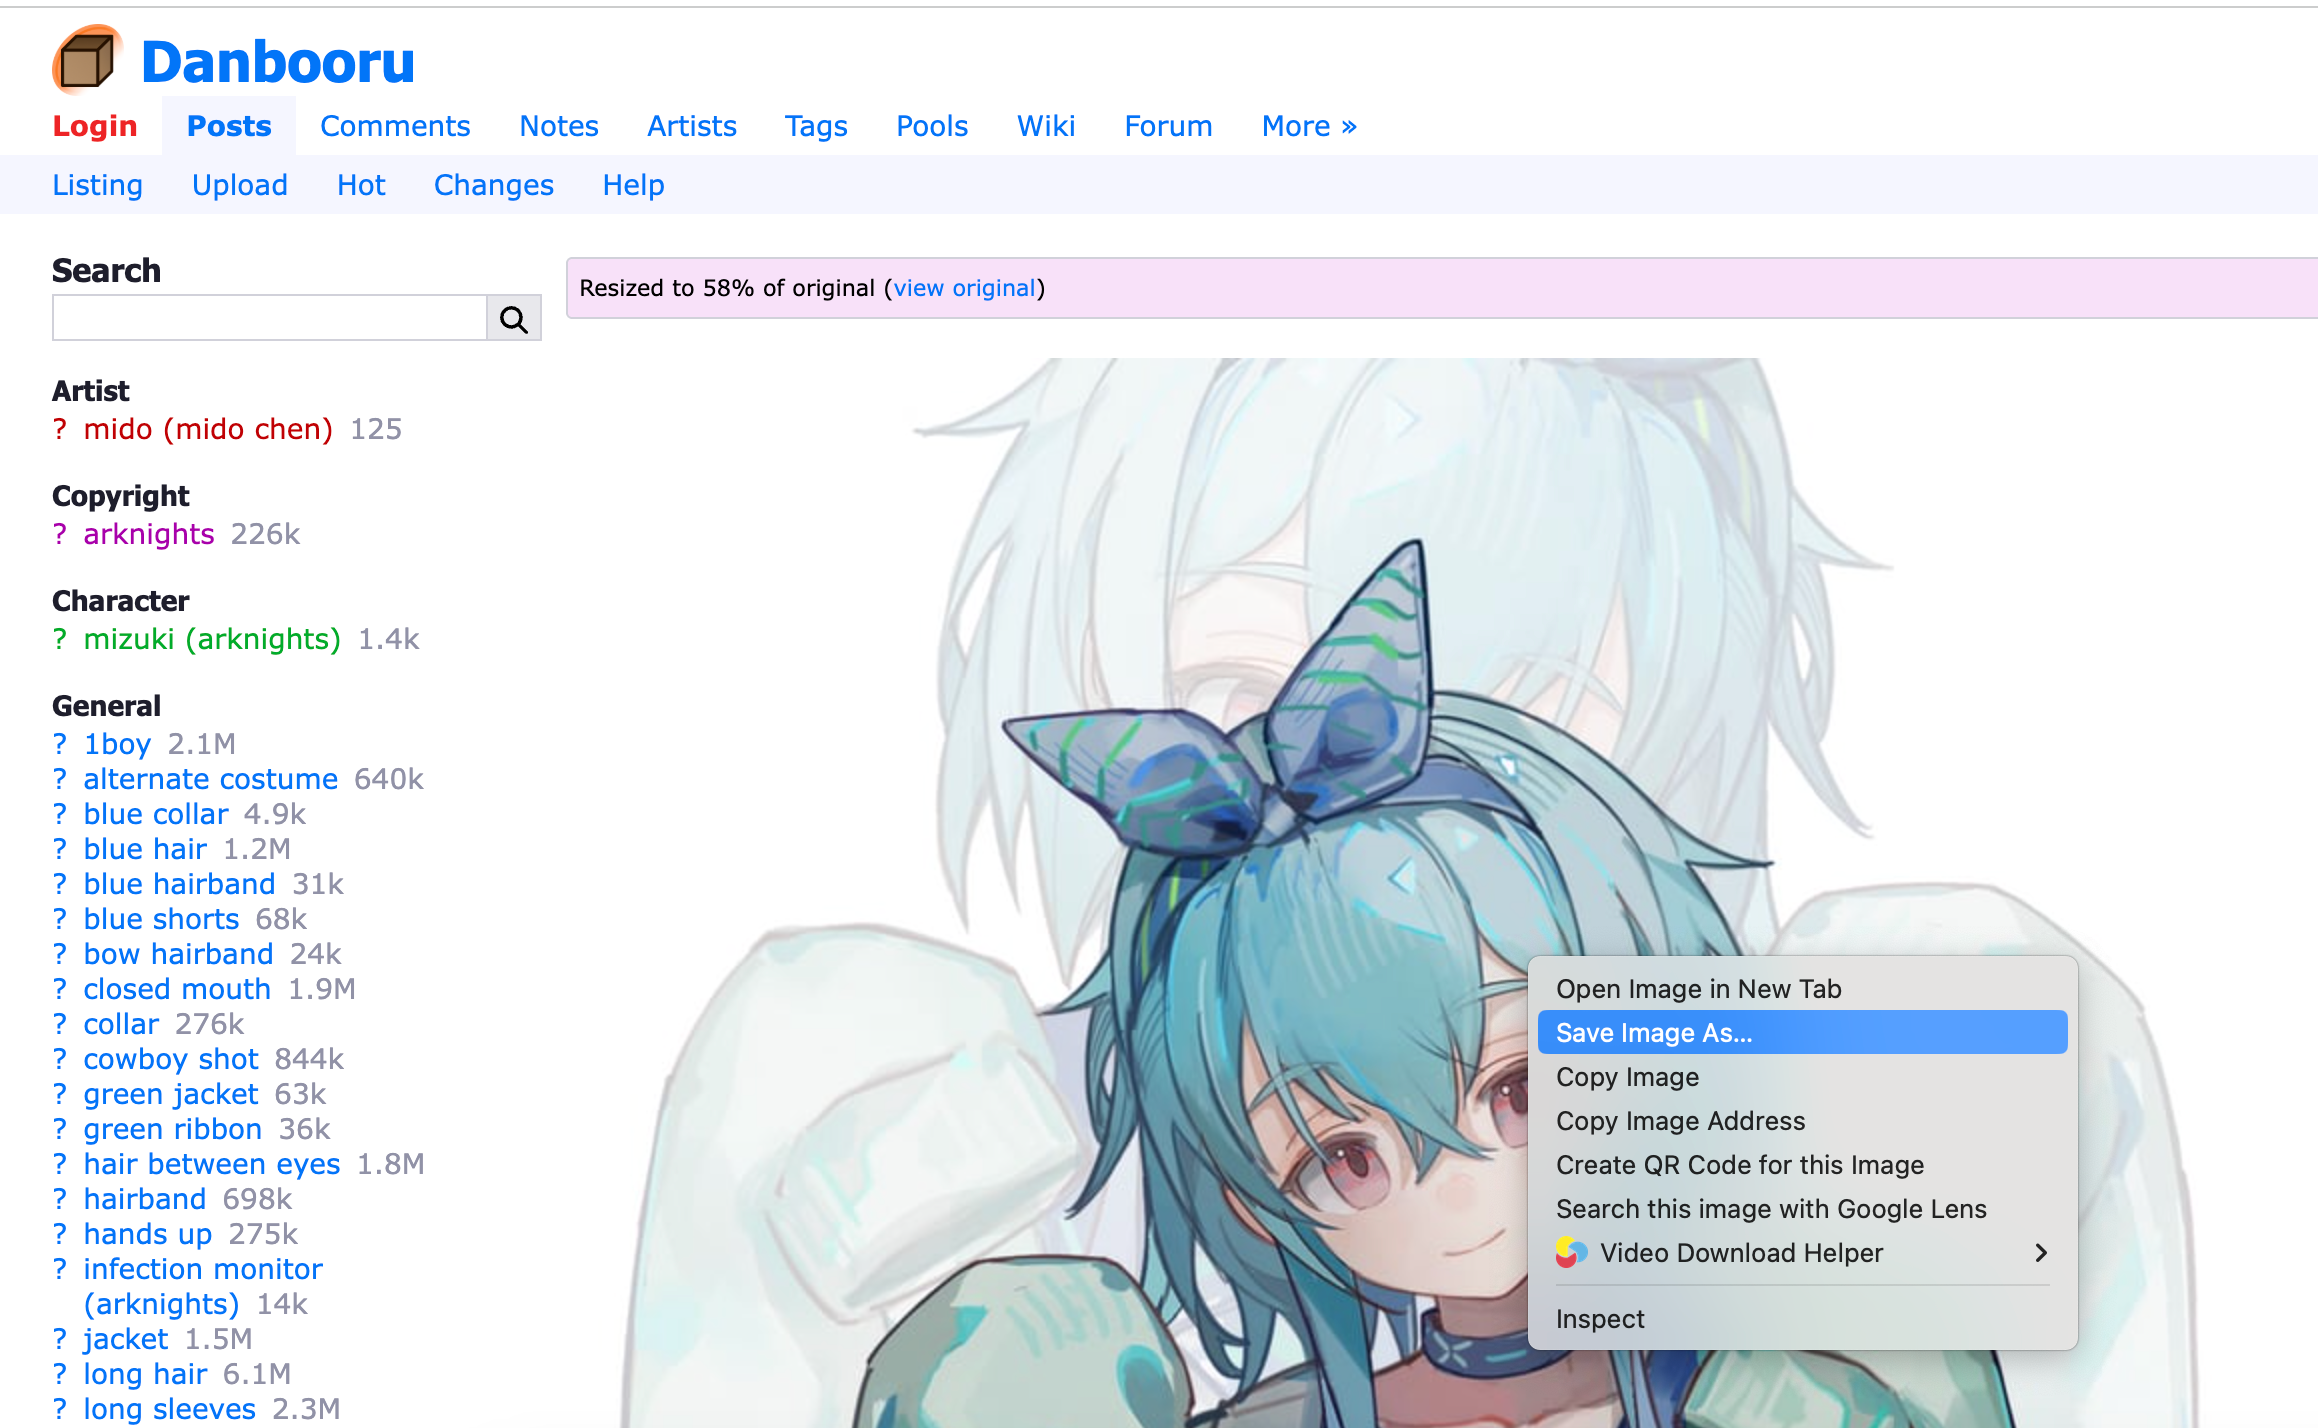Open the hair between eyes tag
This screenshot has height=1428, width=2318.
pos(212,1164)
